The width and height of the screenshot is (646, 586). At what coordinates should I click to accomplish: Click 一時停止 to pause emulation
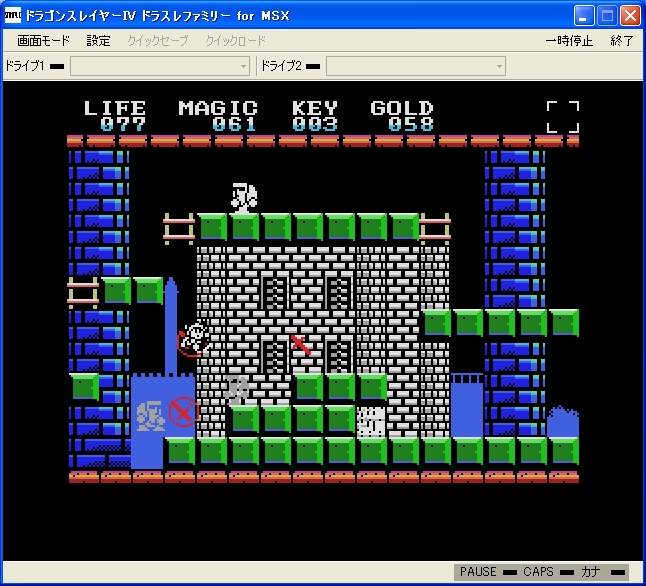pos(569,41)
